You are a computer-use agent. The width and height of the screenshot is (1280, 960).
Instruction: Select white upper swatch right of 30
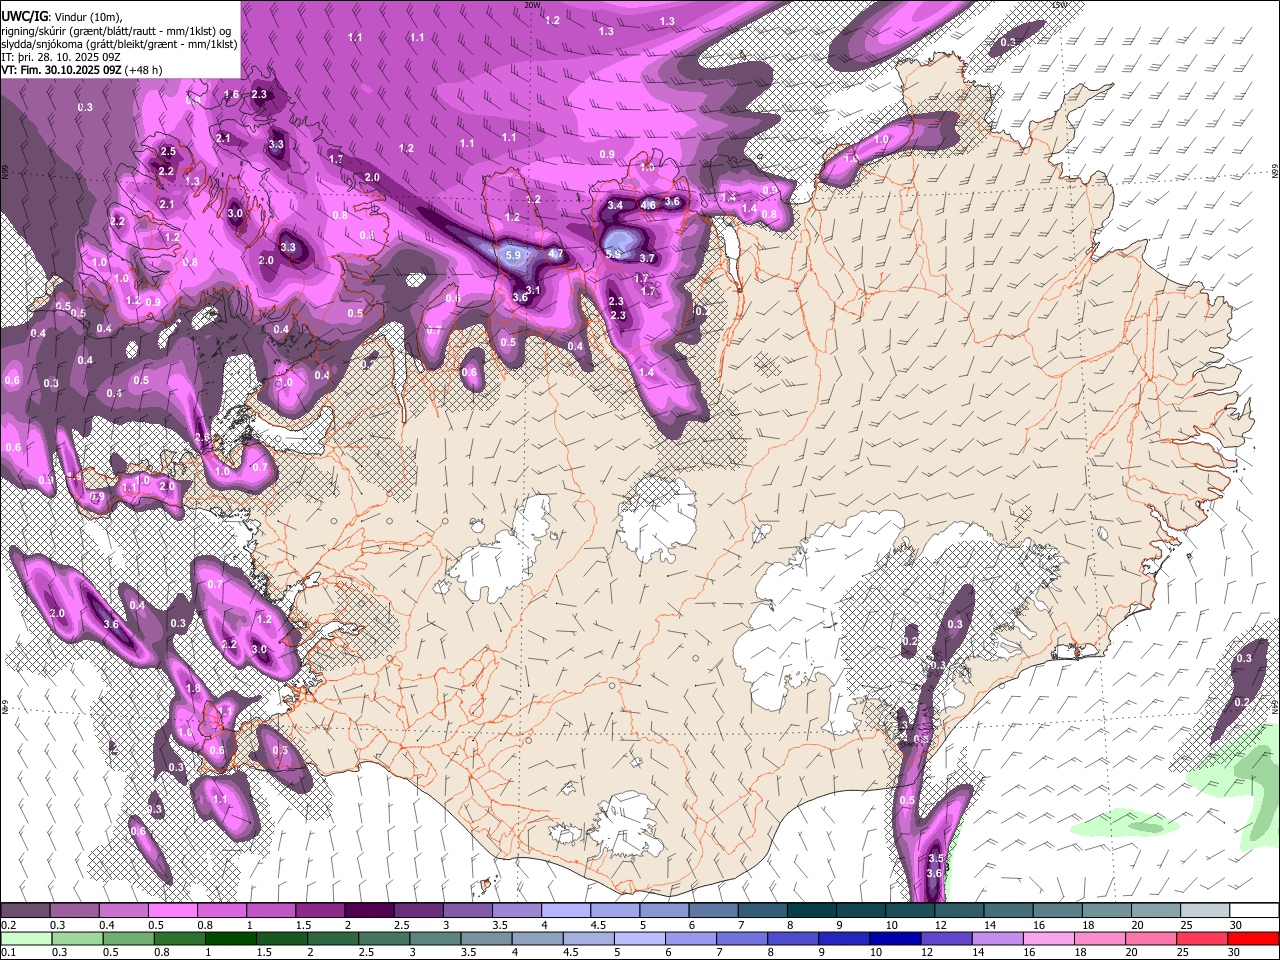point(1255,911)
